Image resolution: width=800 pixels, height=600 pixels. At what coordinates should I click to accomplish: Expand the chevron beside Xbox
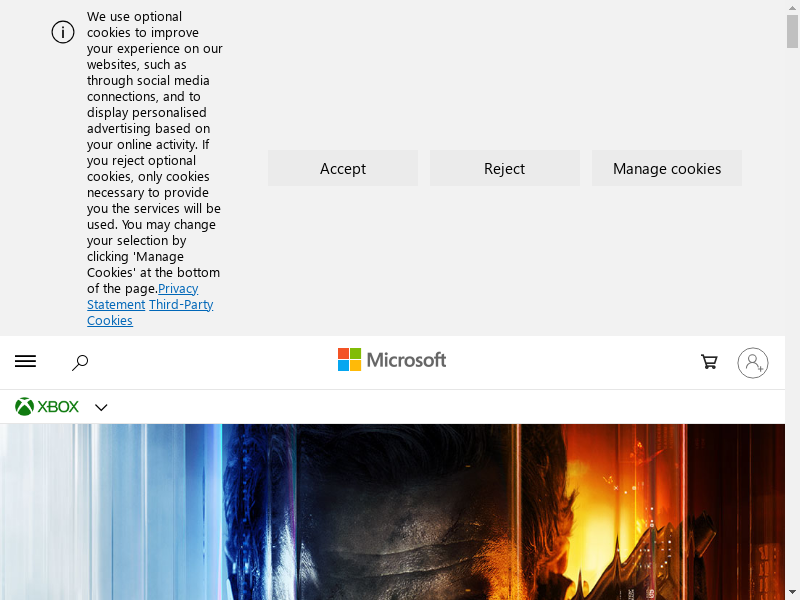[101, 407]
